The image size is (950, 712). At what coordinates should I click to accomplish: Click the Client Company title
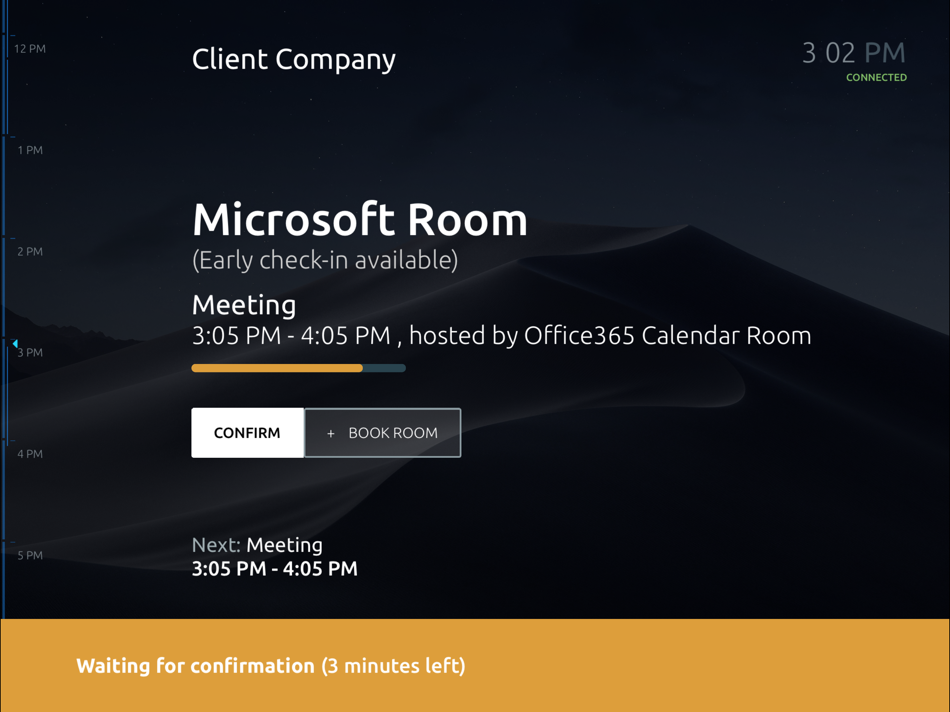coord(294,60)
